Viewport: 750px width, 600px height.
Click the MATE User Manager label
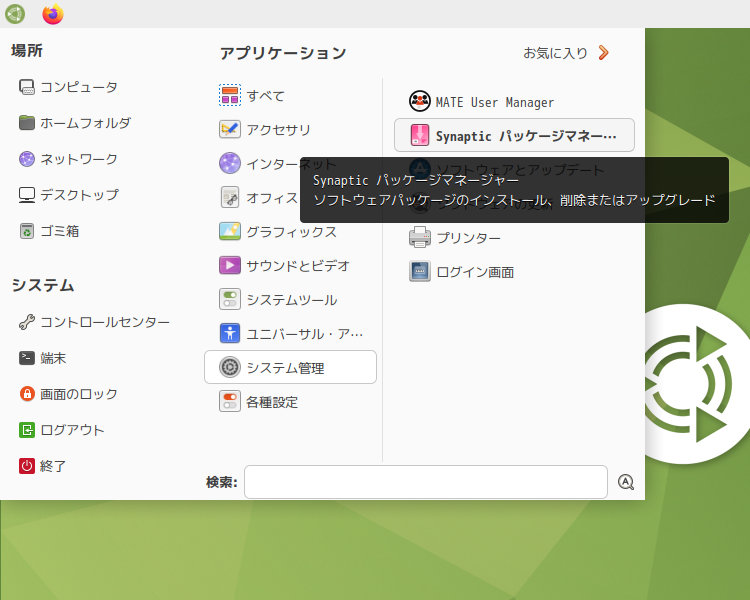[x=495, y=102]
